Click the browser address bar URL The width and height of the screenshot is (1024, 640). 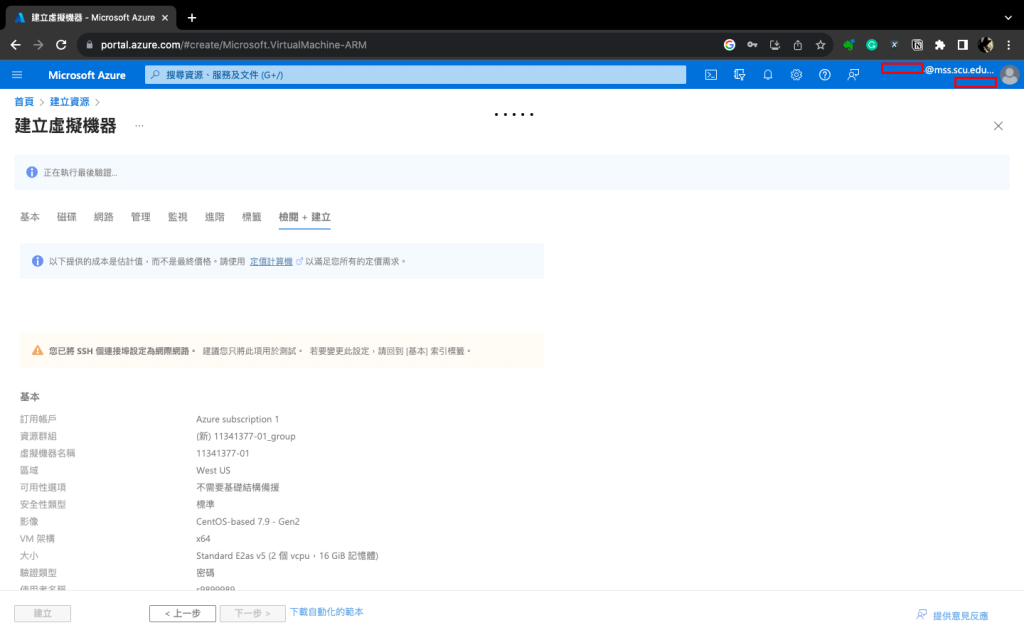pos(234,45)
